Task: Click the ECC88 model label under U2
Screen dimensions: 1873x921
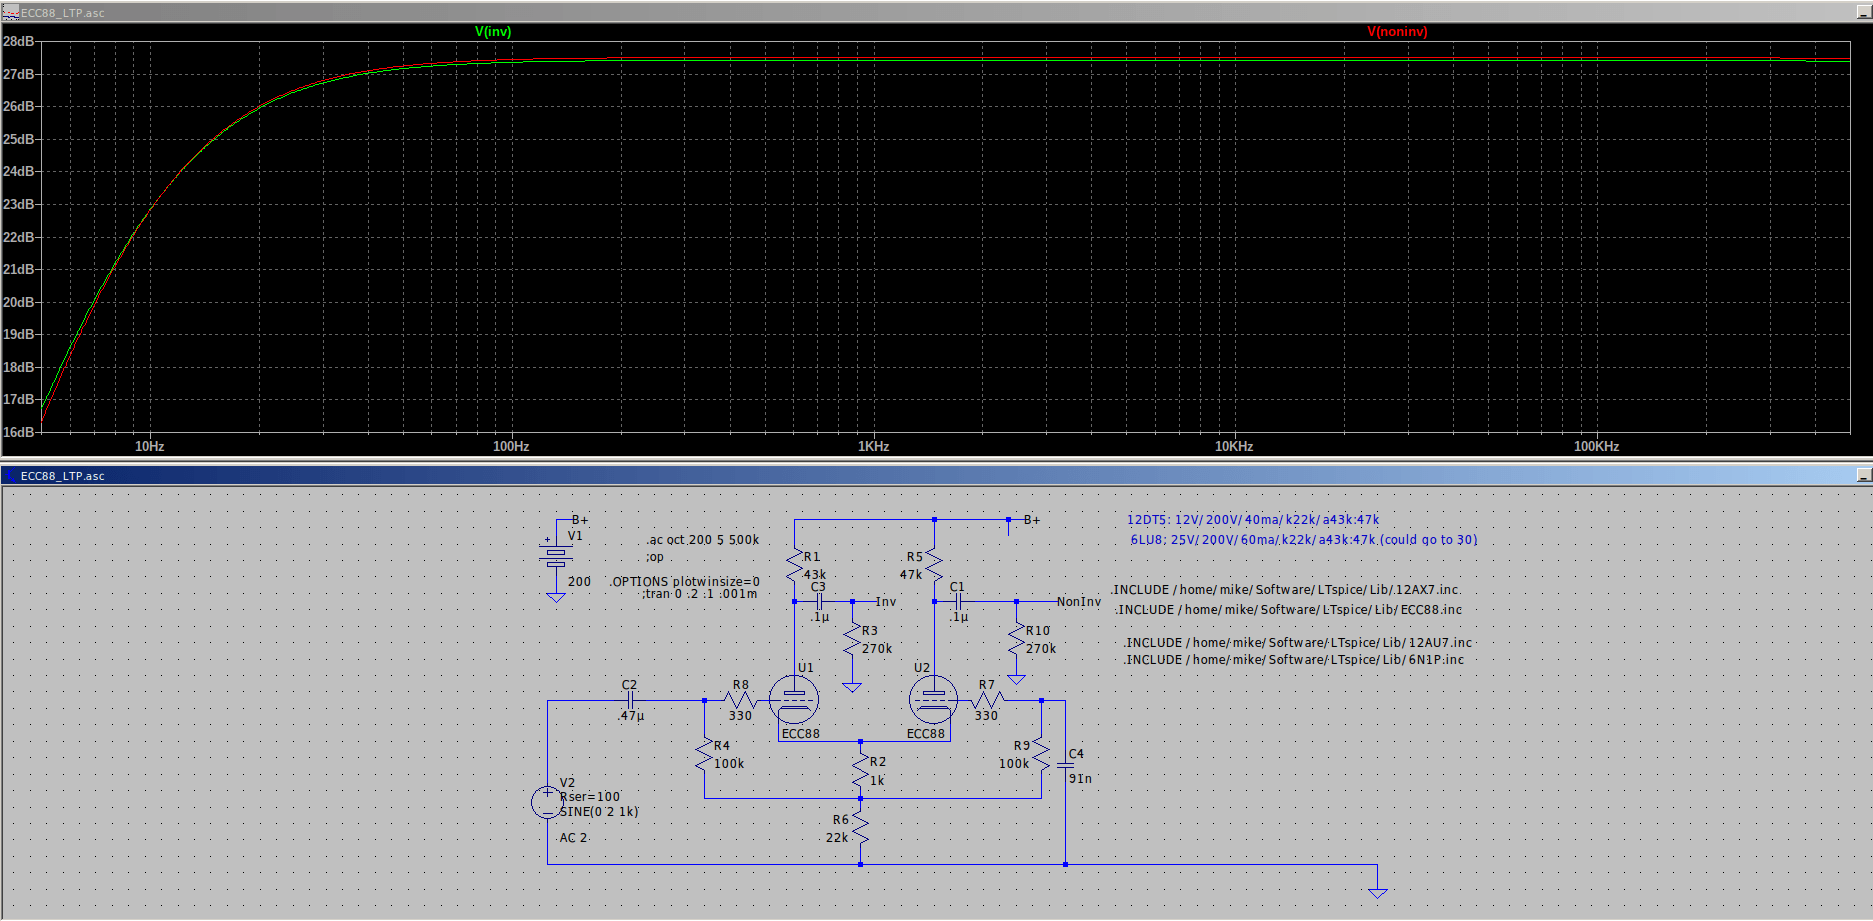Action: (926, 734)
